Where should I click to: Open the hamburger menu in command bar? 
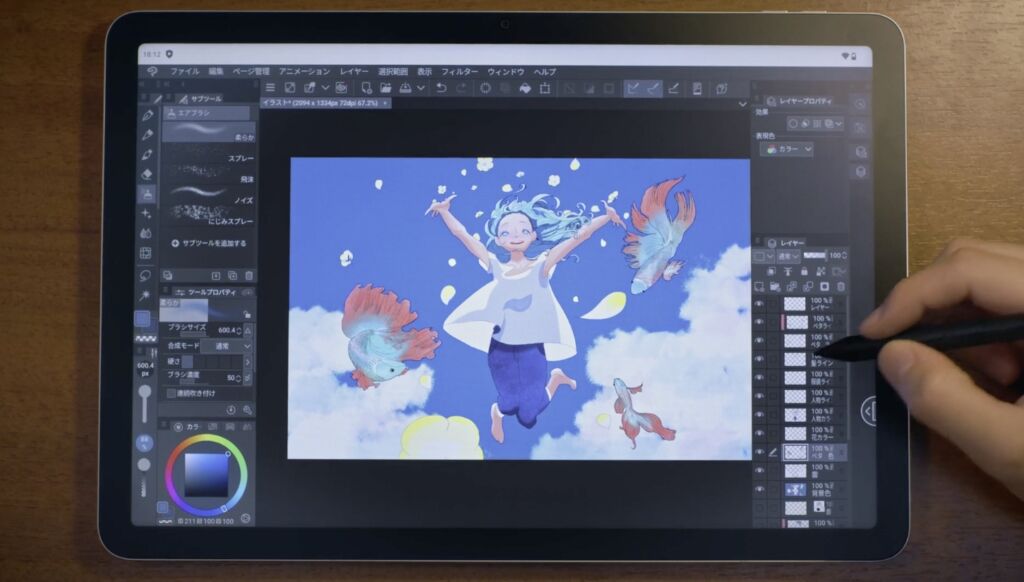(x=270, y=88)
